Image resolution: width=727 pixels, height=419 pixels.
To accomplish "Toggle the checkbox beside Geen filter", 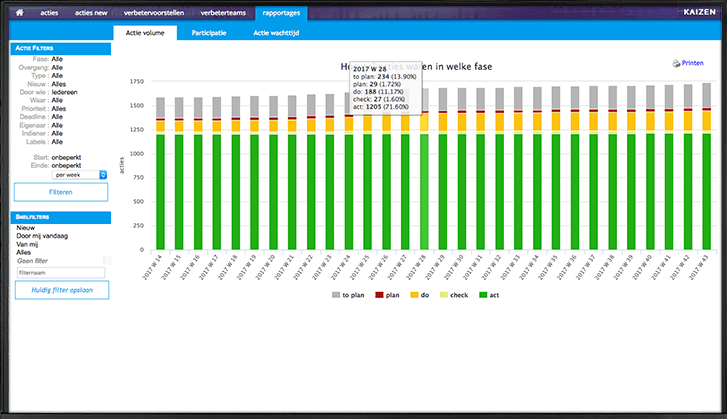I will click(106, 260).
